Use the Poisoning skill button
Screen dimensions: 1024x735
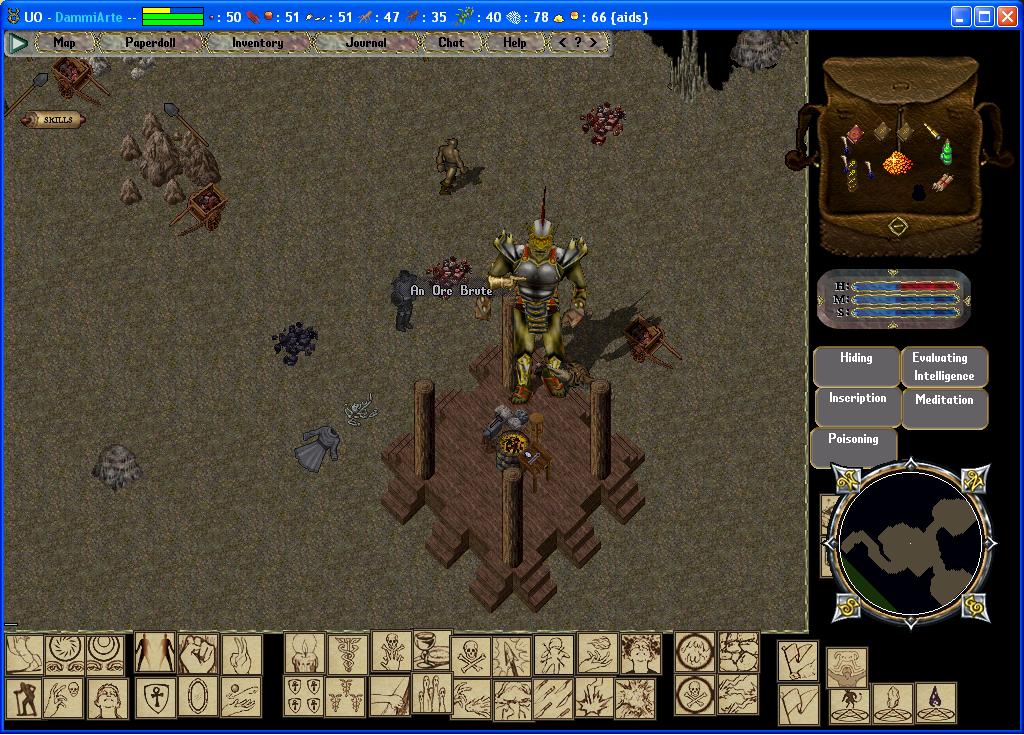[x=854, y=447]
